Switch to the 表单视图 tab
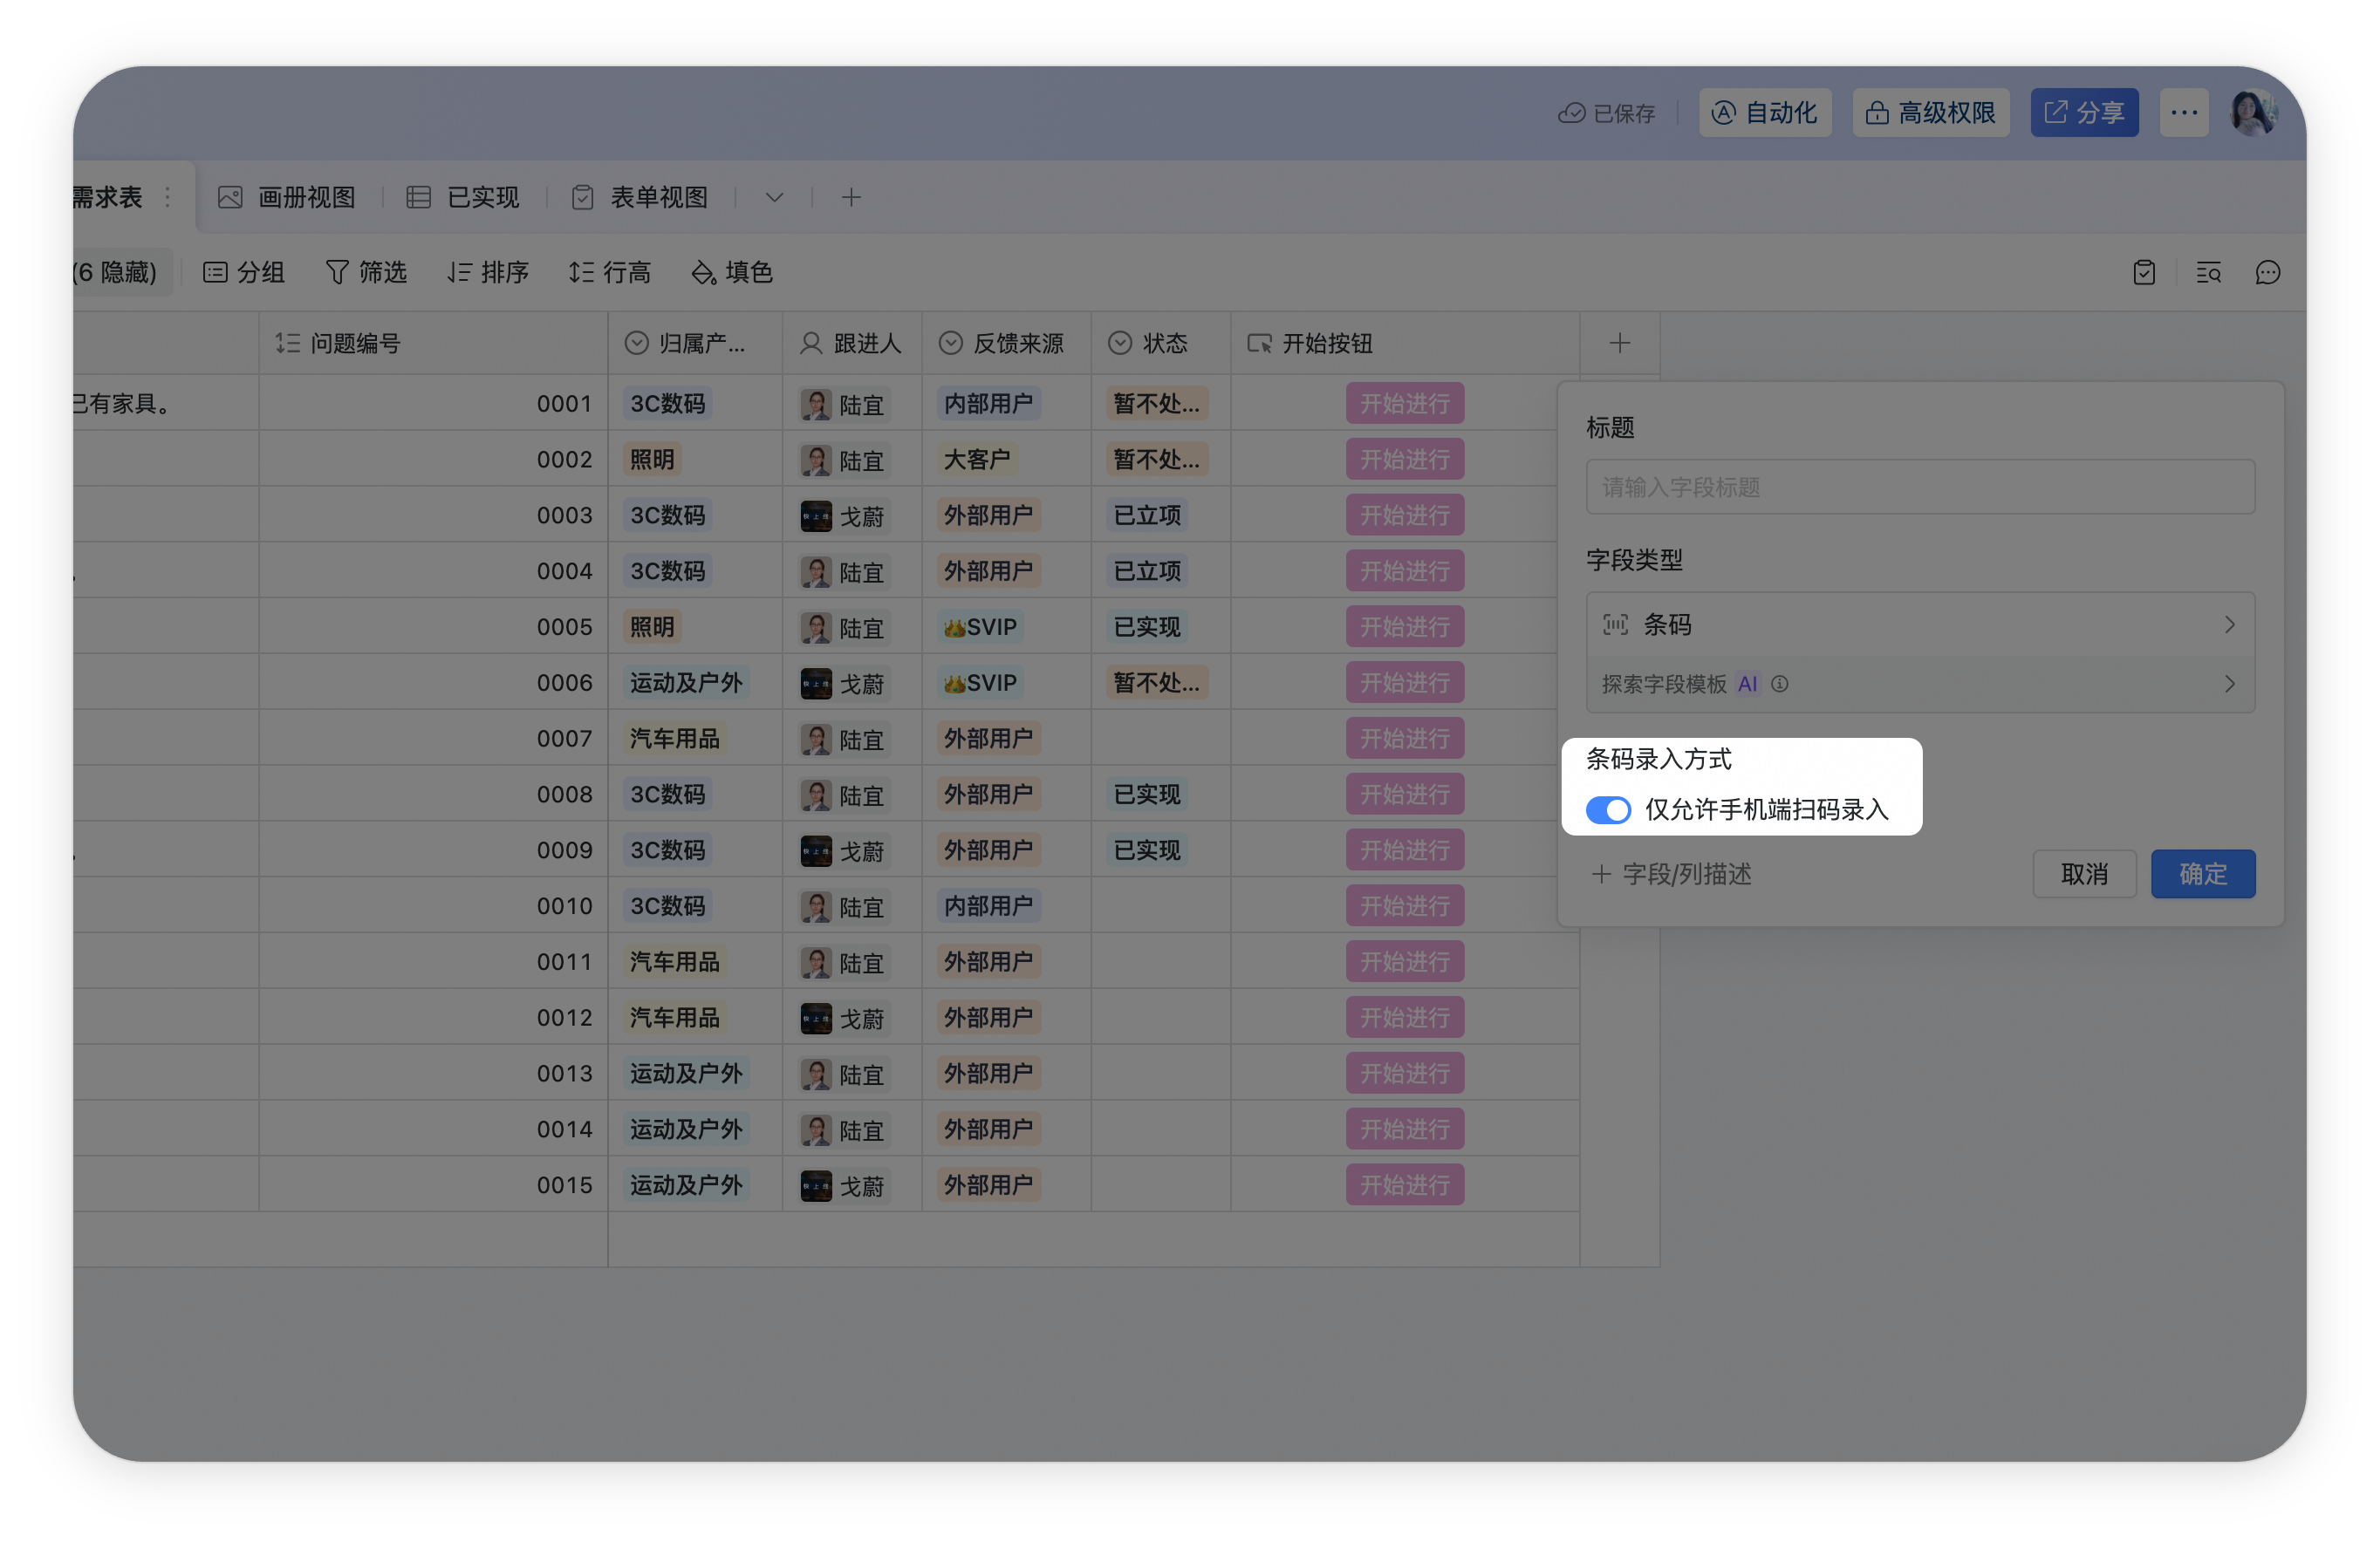This screenshot has width=2380, height=1542. click(x=640, y=197)
